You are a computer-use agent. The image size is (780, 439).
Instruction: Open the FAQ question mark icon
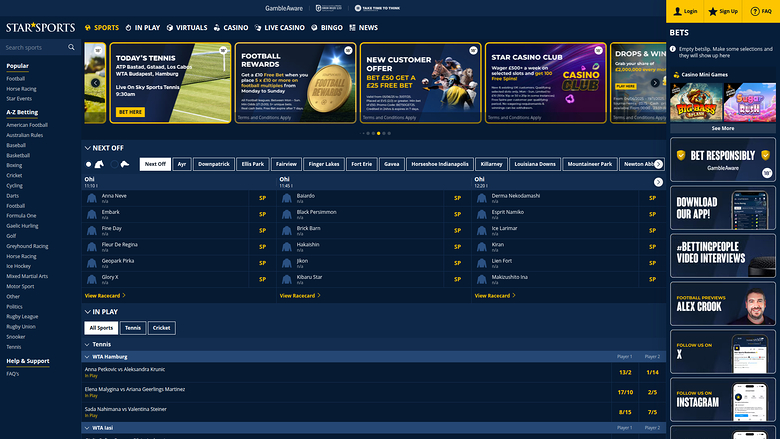coord(755,11)
